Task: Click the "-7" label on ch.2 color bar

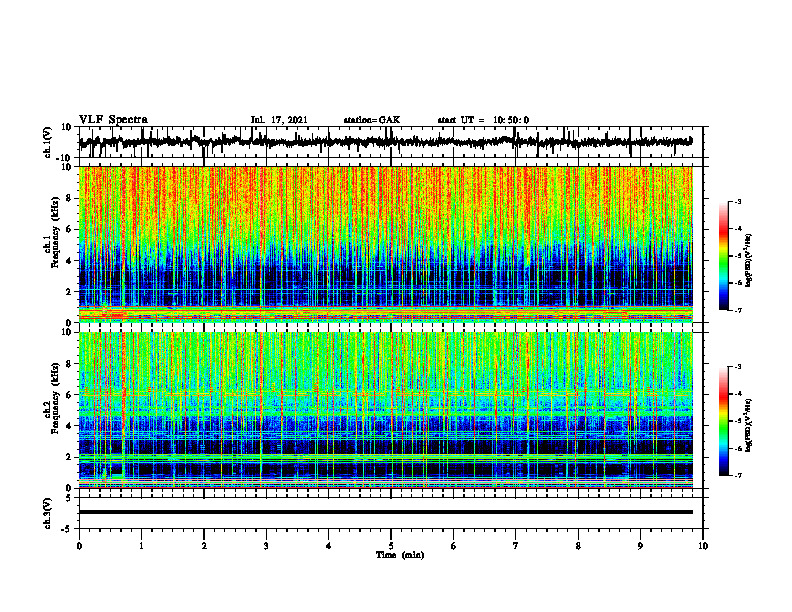Action: (x=738, y=476)
